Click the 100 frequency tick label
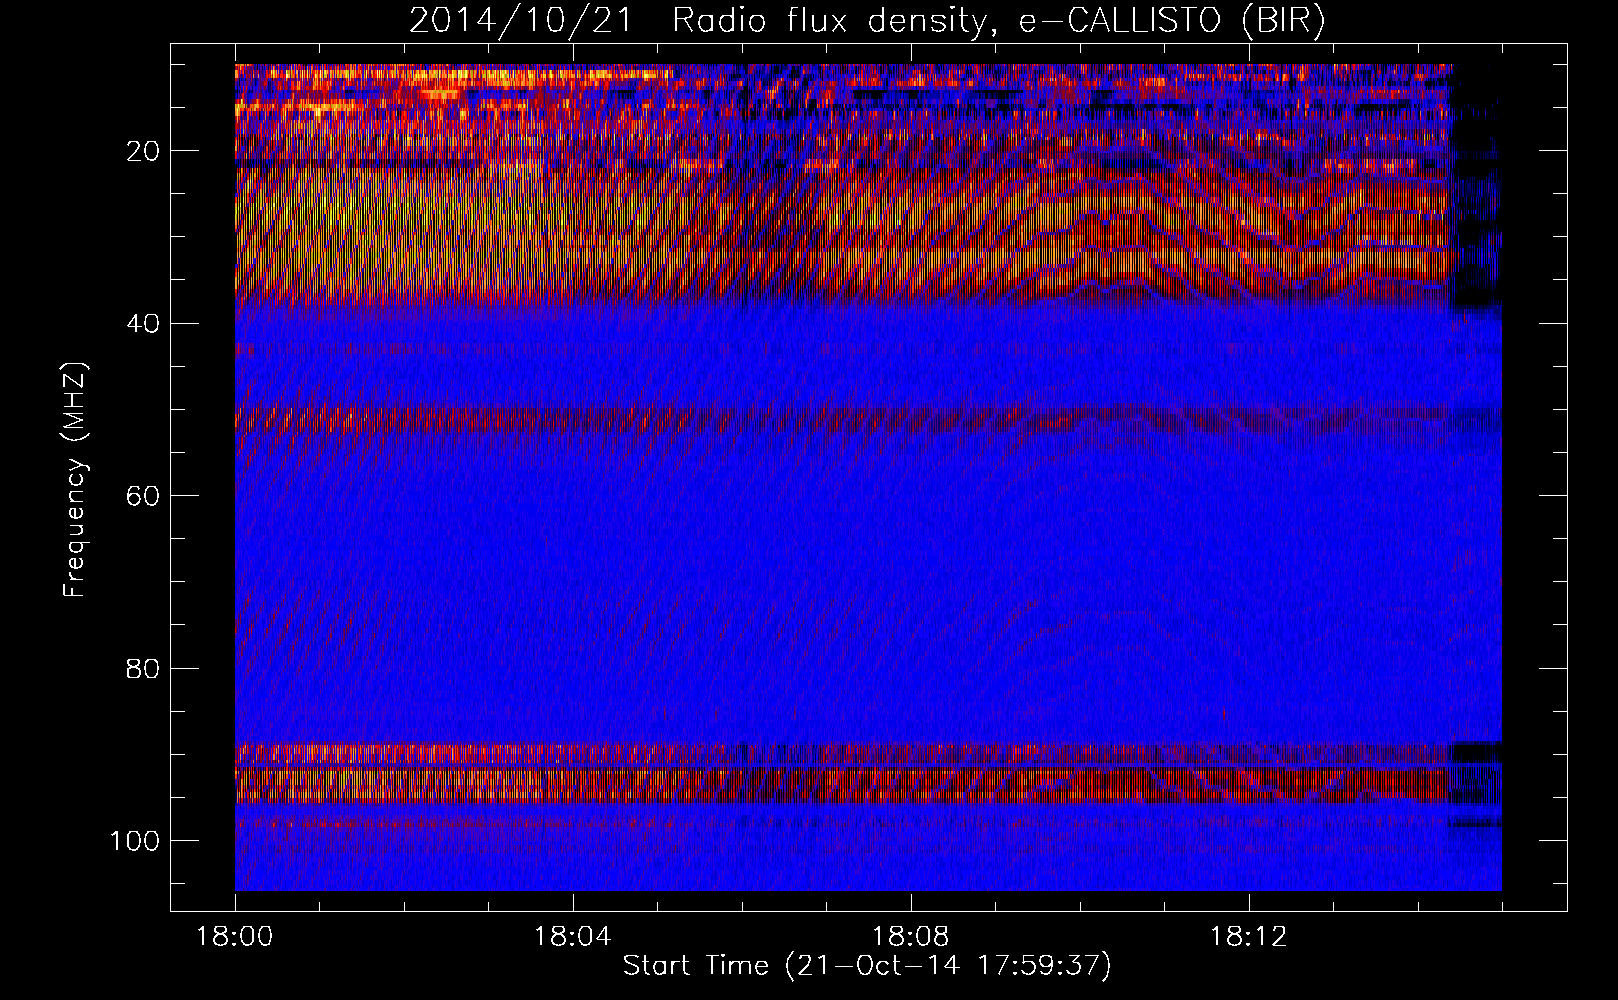Image resolution: width=1618 pixels, height=1000 pixels. click(135, 841)
